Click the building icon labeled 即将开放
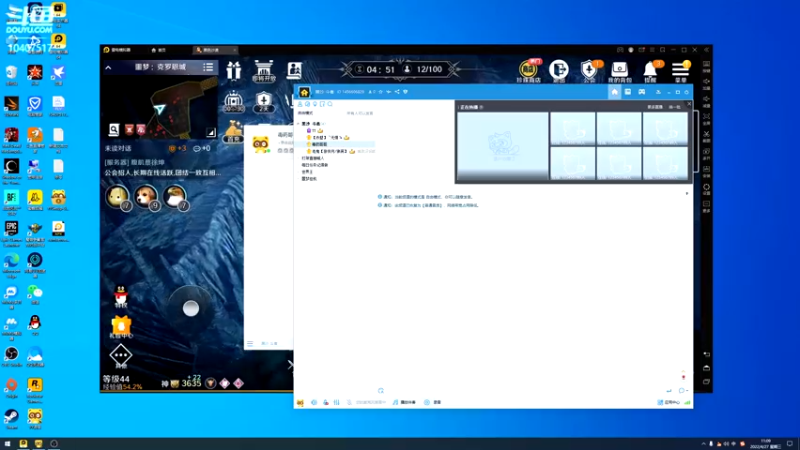Screen dimensions: 800x450 [x=264, y=71]
